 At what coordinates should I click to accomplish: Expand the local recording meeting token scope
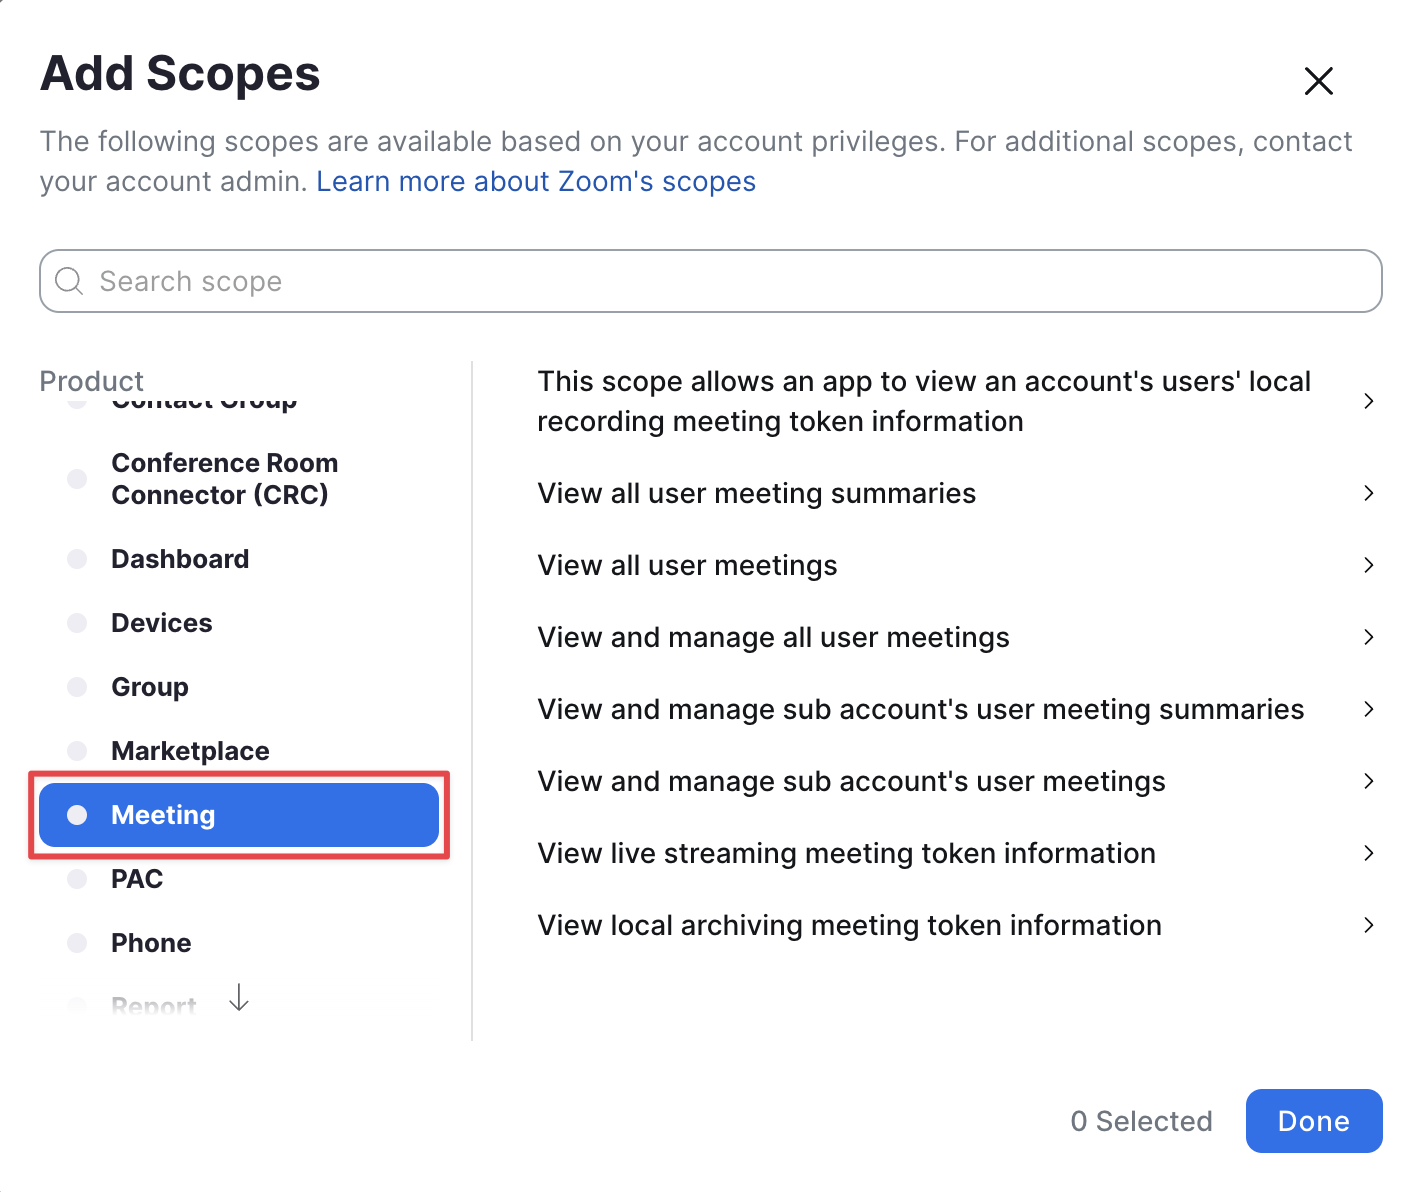1369,401
